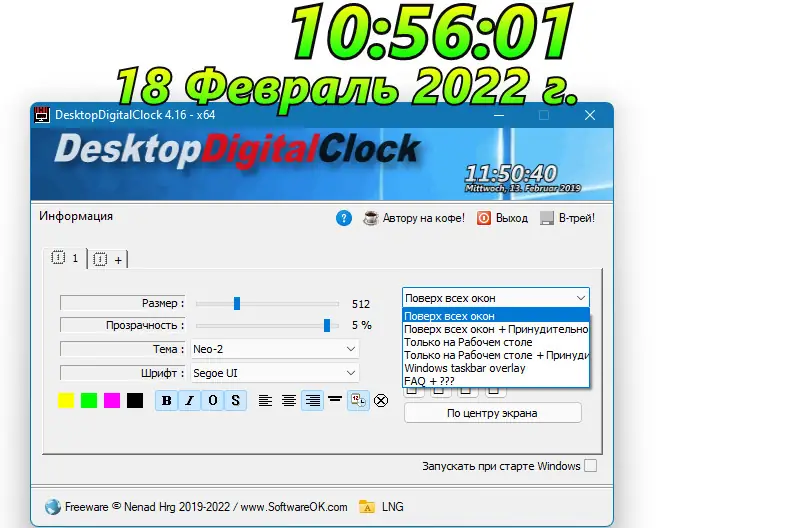Choose FAQ + ??? option
791x528 pixels.
[495, 381]
